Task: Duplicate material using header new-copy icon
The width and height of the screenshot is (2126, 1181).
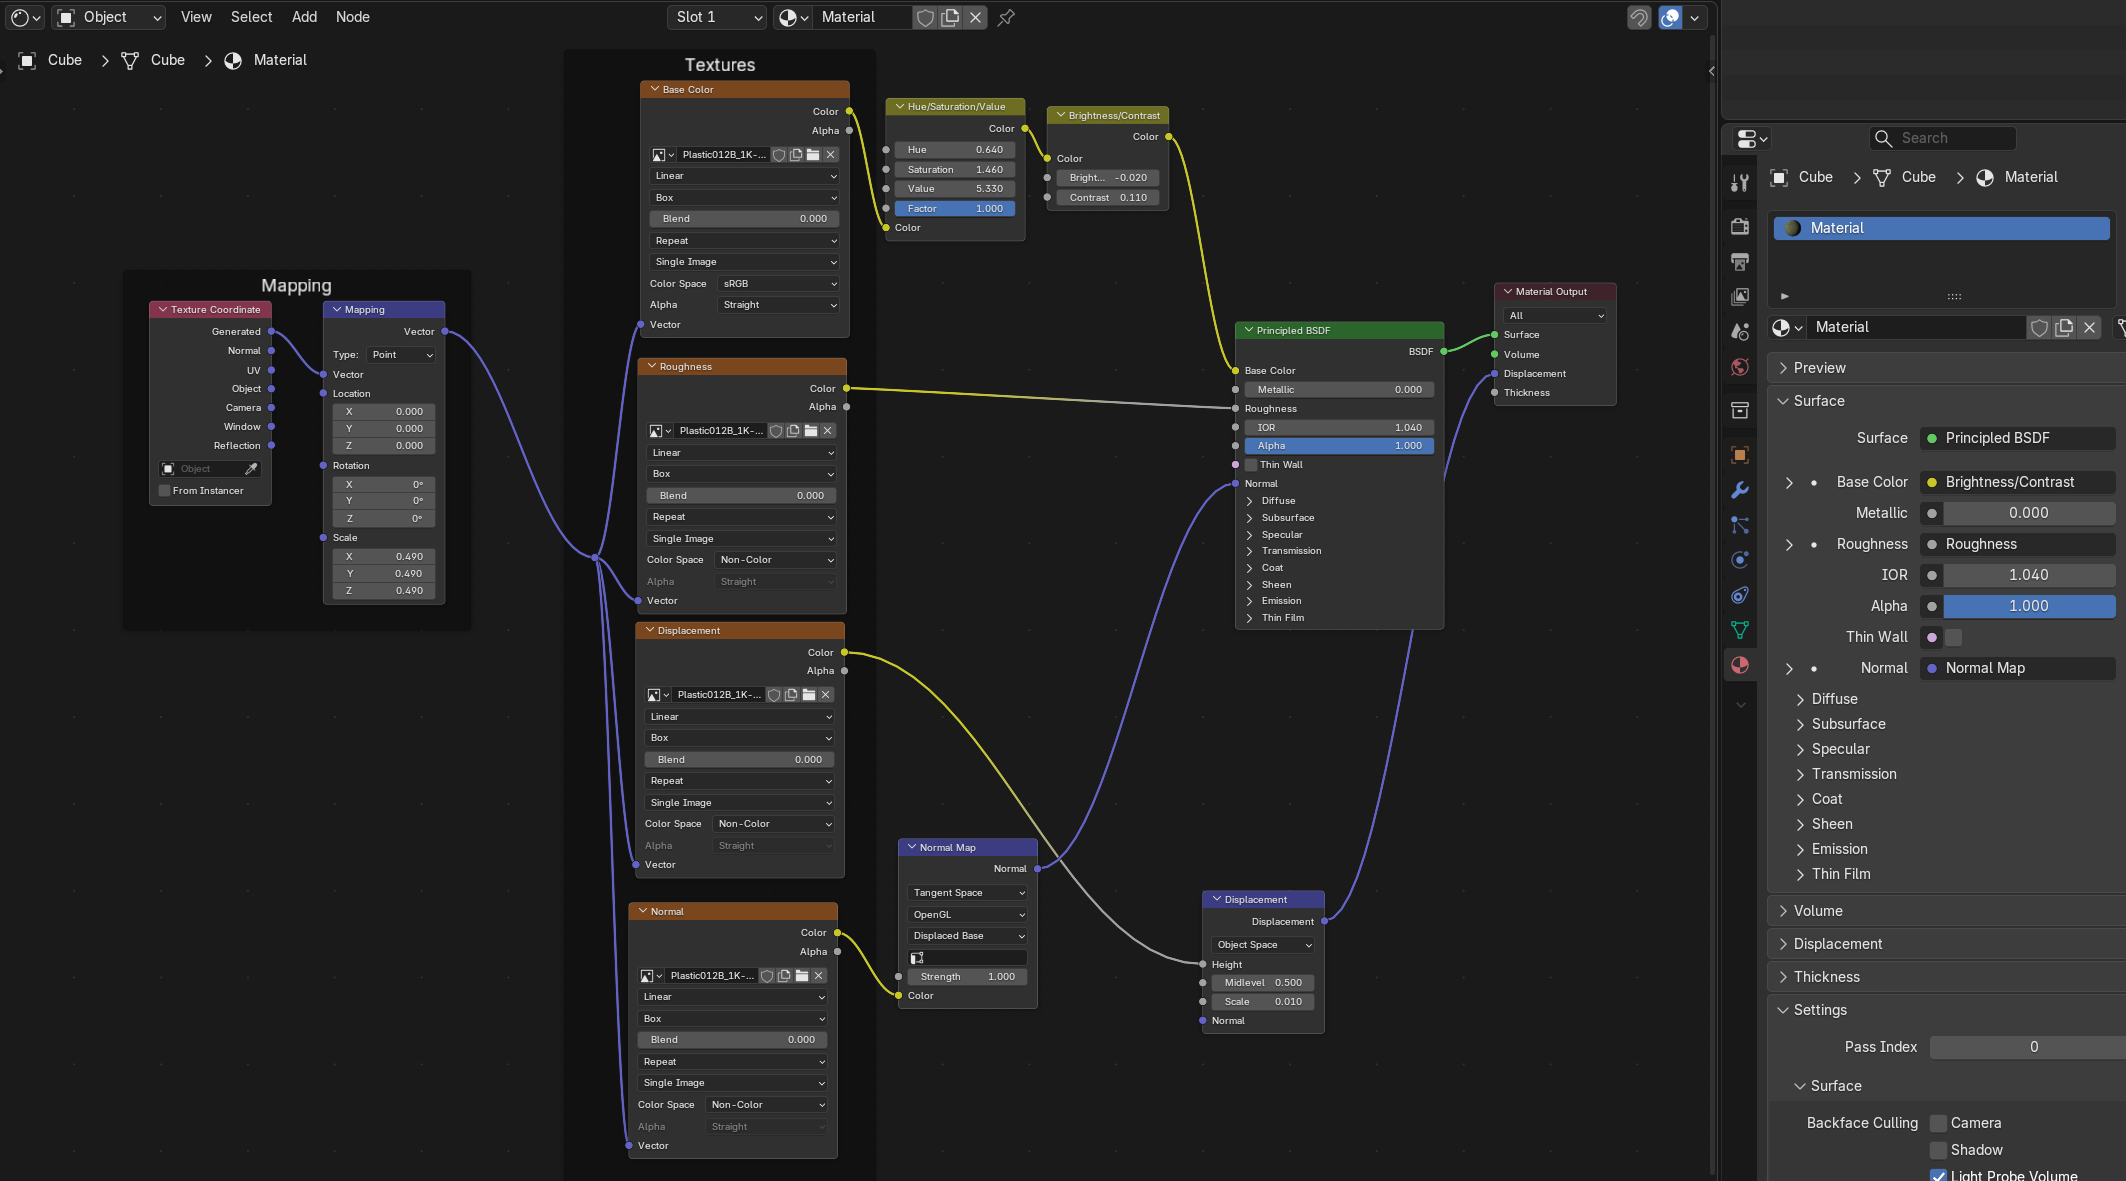Action: tap(950, 17)
